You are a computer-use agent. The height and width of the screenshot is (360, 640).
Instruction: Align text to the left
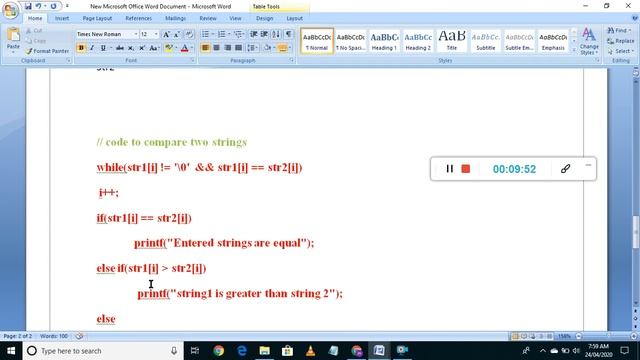tap(205, 48)
